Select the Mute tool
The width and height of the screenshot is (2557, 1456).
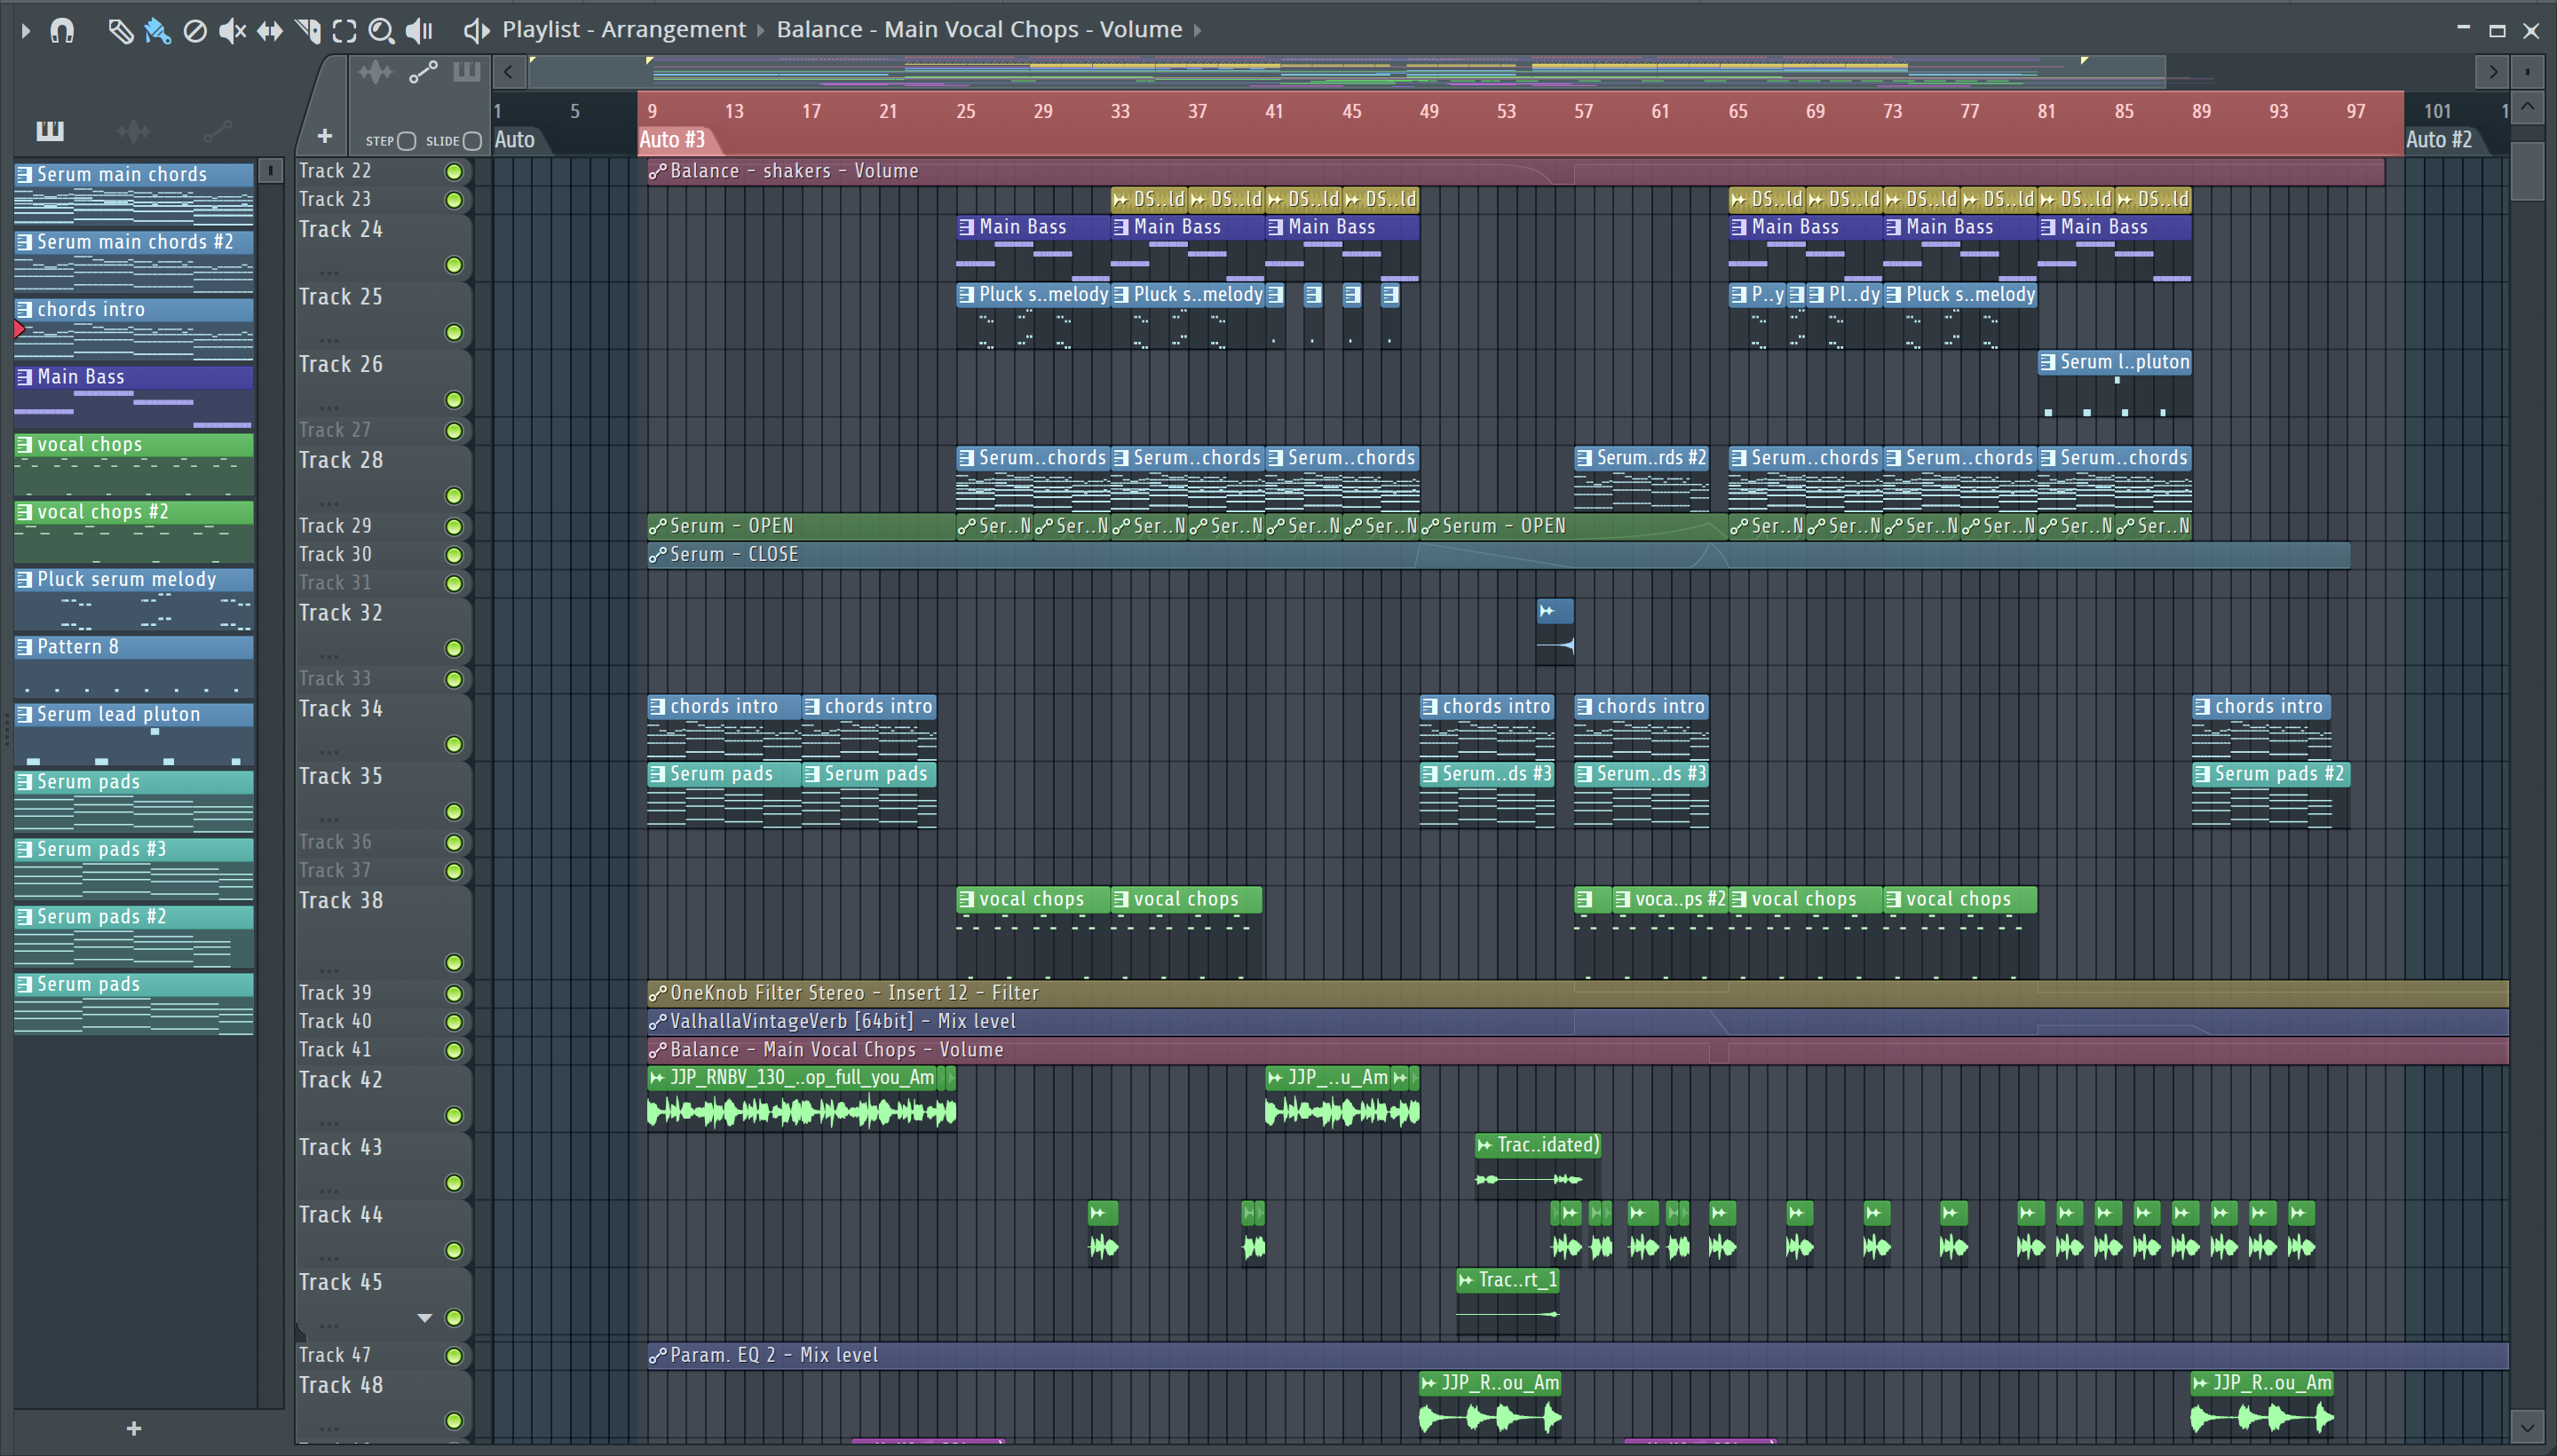[x=232, y=31]
